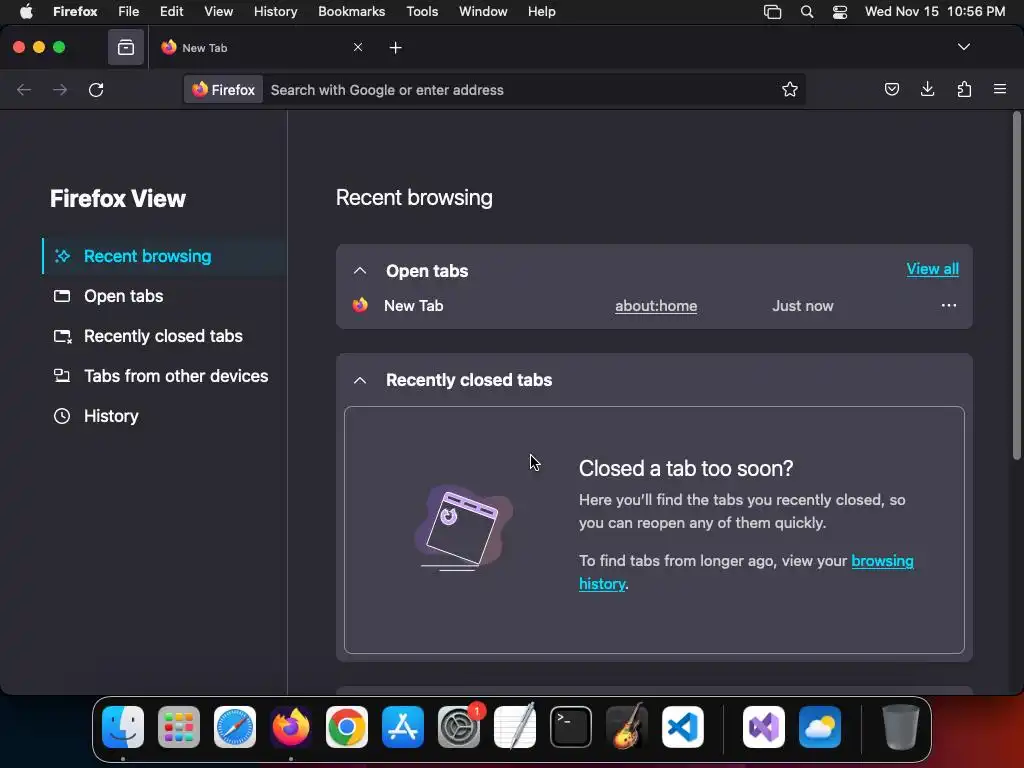Open a new tab with plus button
The height and width of the screenshot is (768, 1024).
tap(395, 48)
